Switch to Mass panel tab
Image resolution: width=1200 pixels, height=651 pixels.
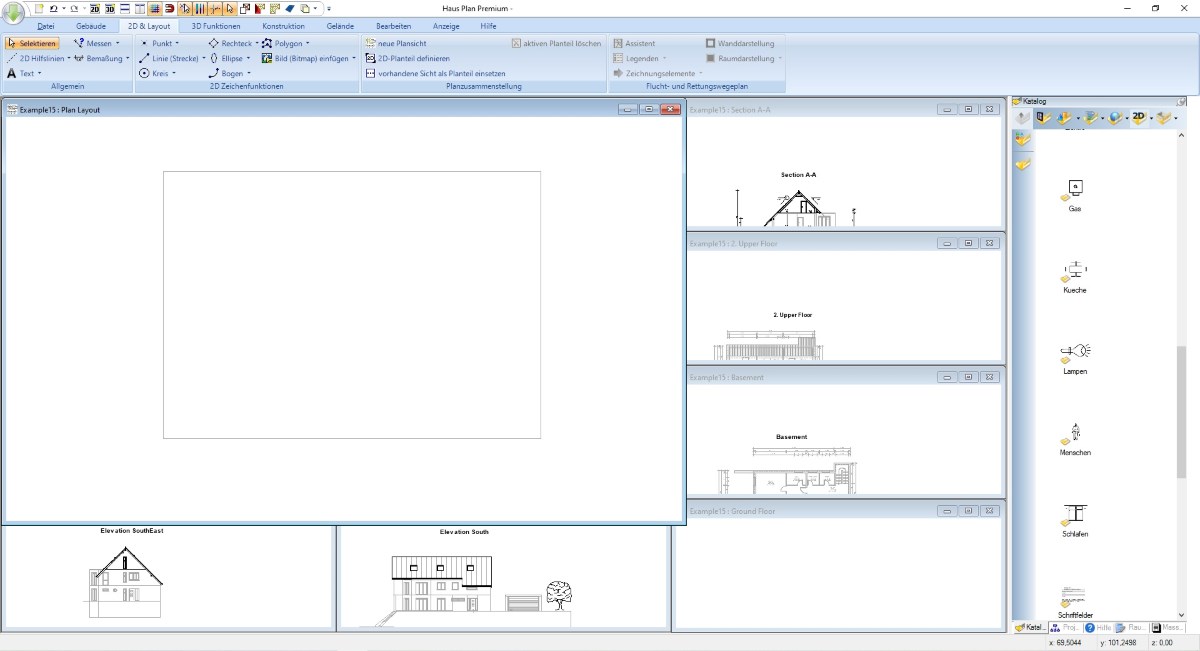pyautogui.click(x=1168, y=628)
